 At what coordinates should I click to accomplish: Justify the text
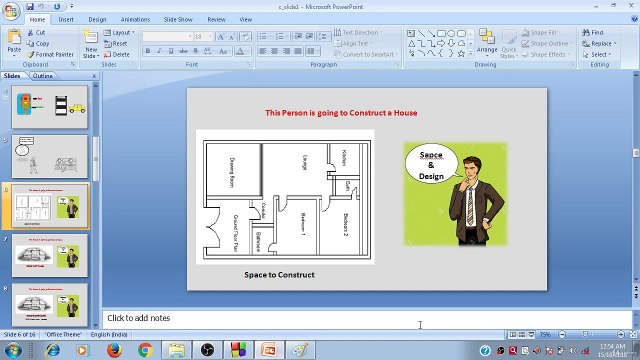click(298, 51)
